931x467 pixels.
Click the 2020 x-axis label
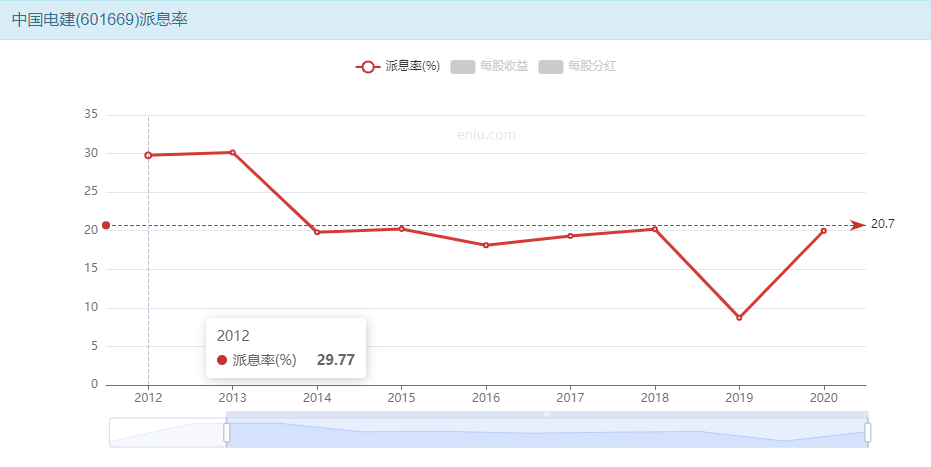tap(824, 398)
